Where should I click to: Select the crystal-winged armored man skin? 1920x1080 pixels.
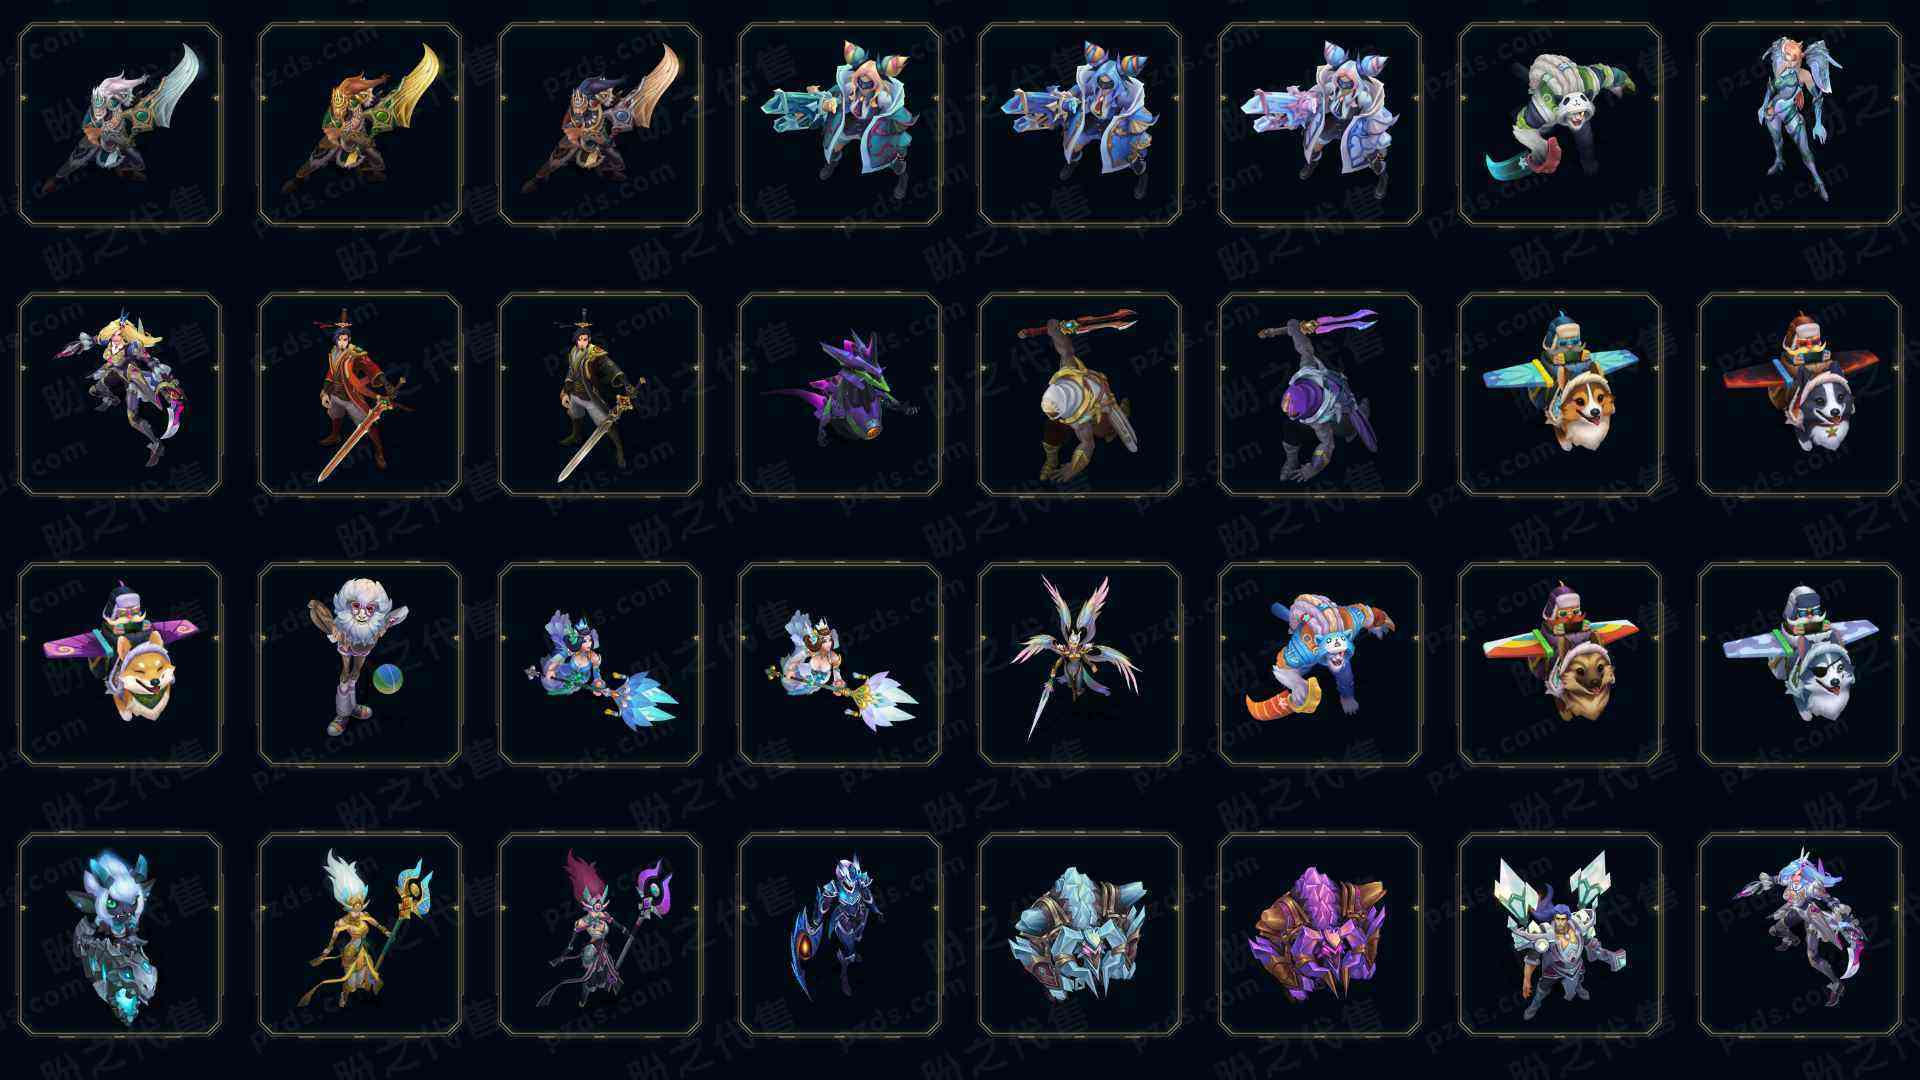click(x=1560, y=934)
